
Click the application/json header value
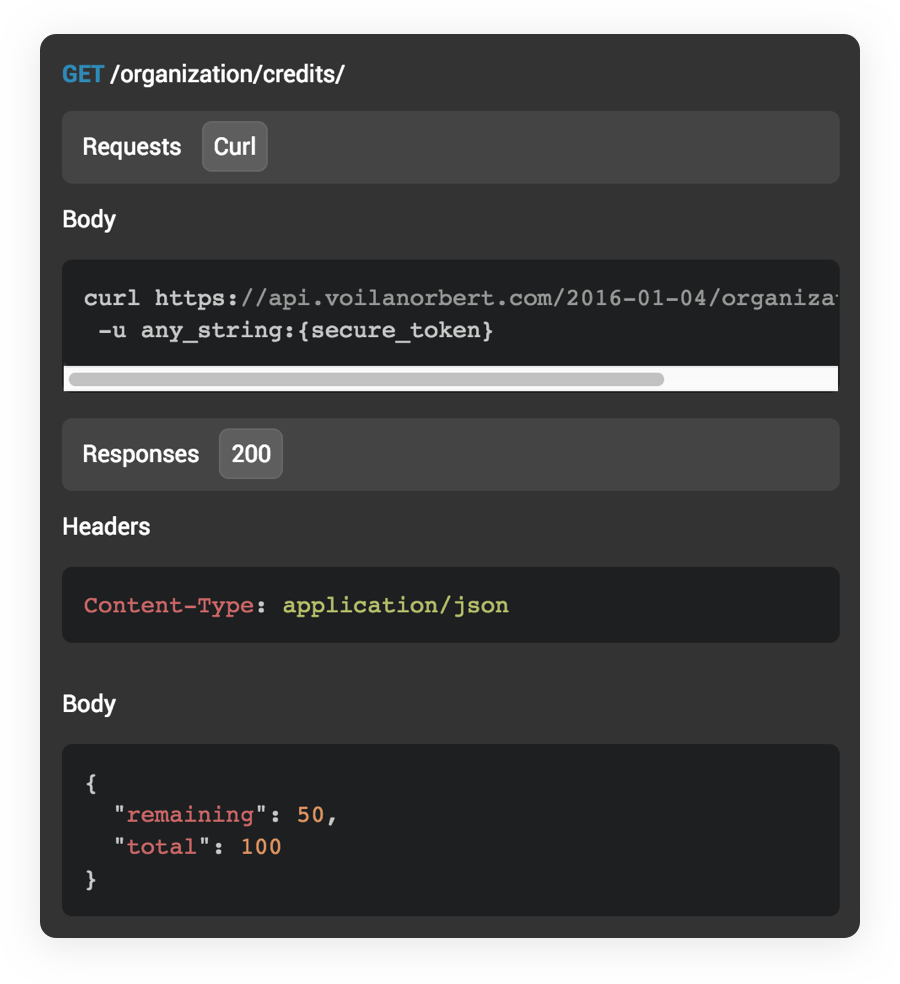[395, 605]
